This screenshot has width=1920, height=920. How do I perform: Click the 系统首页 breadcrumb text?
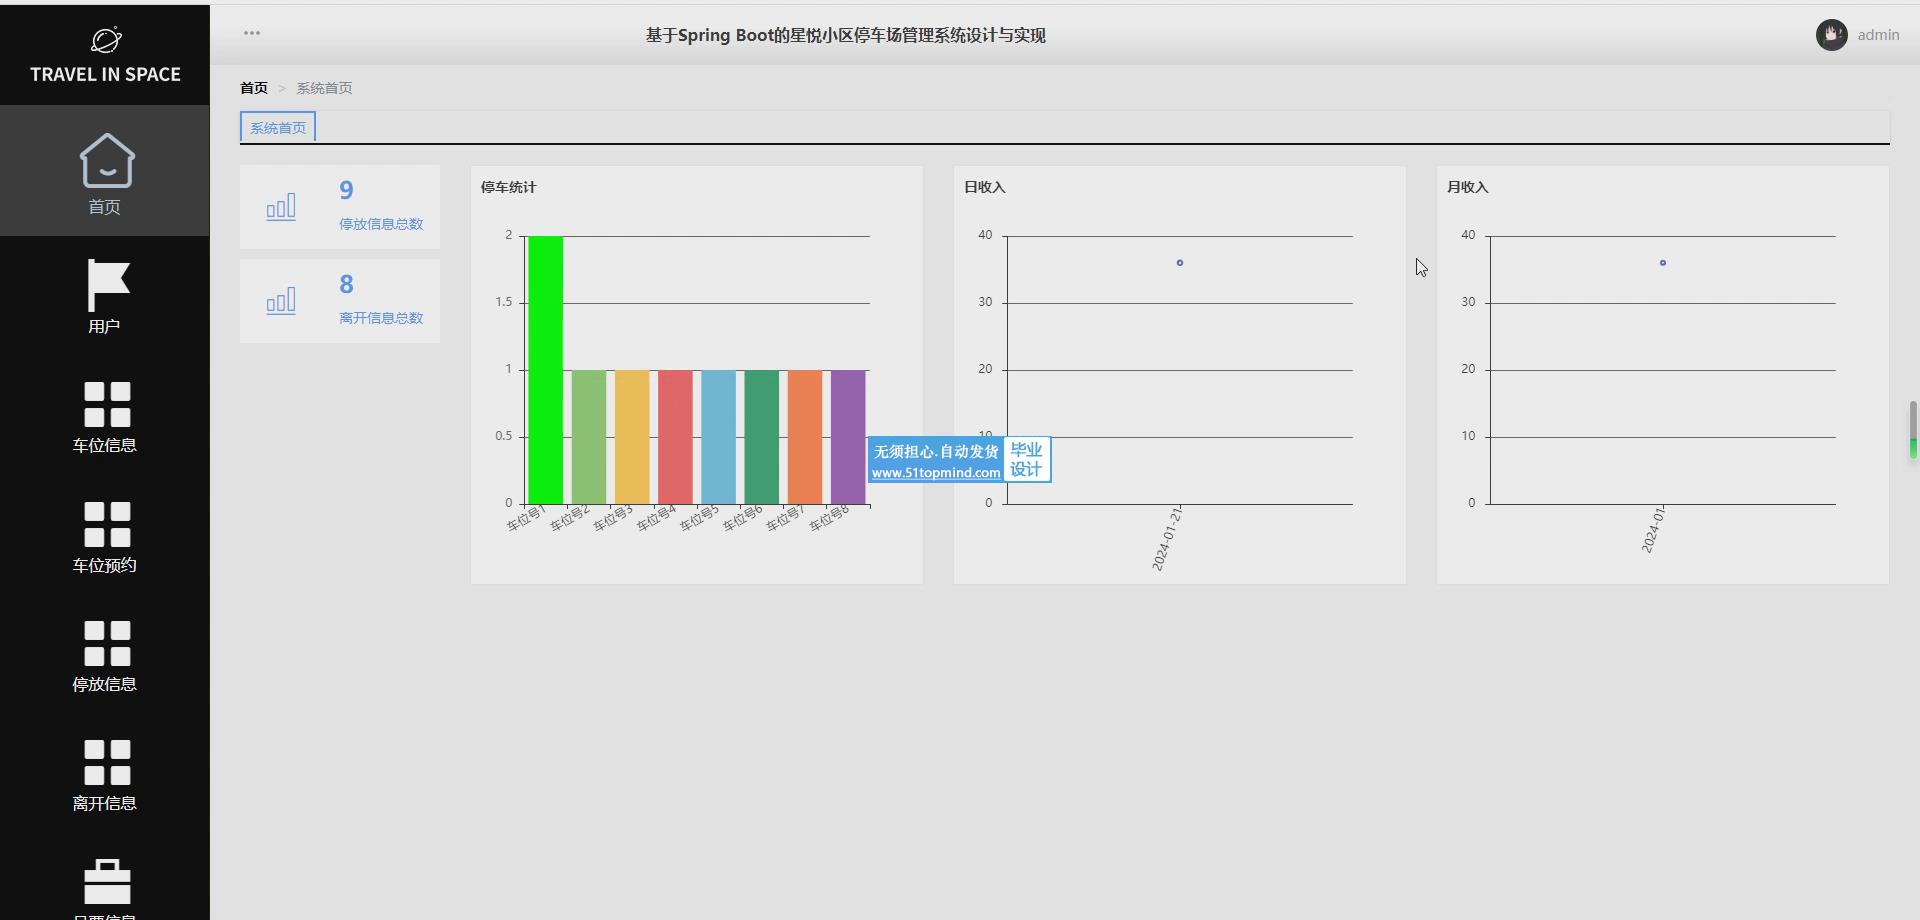pos(324,88)
